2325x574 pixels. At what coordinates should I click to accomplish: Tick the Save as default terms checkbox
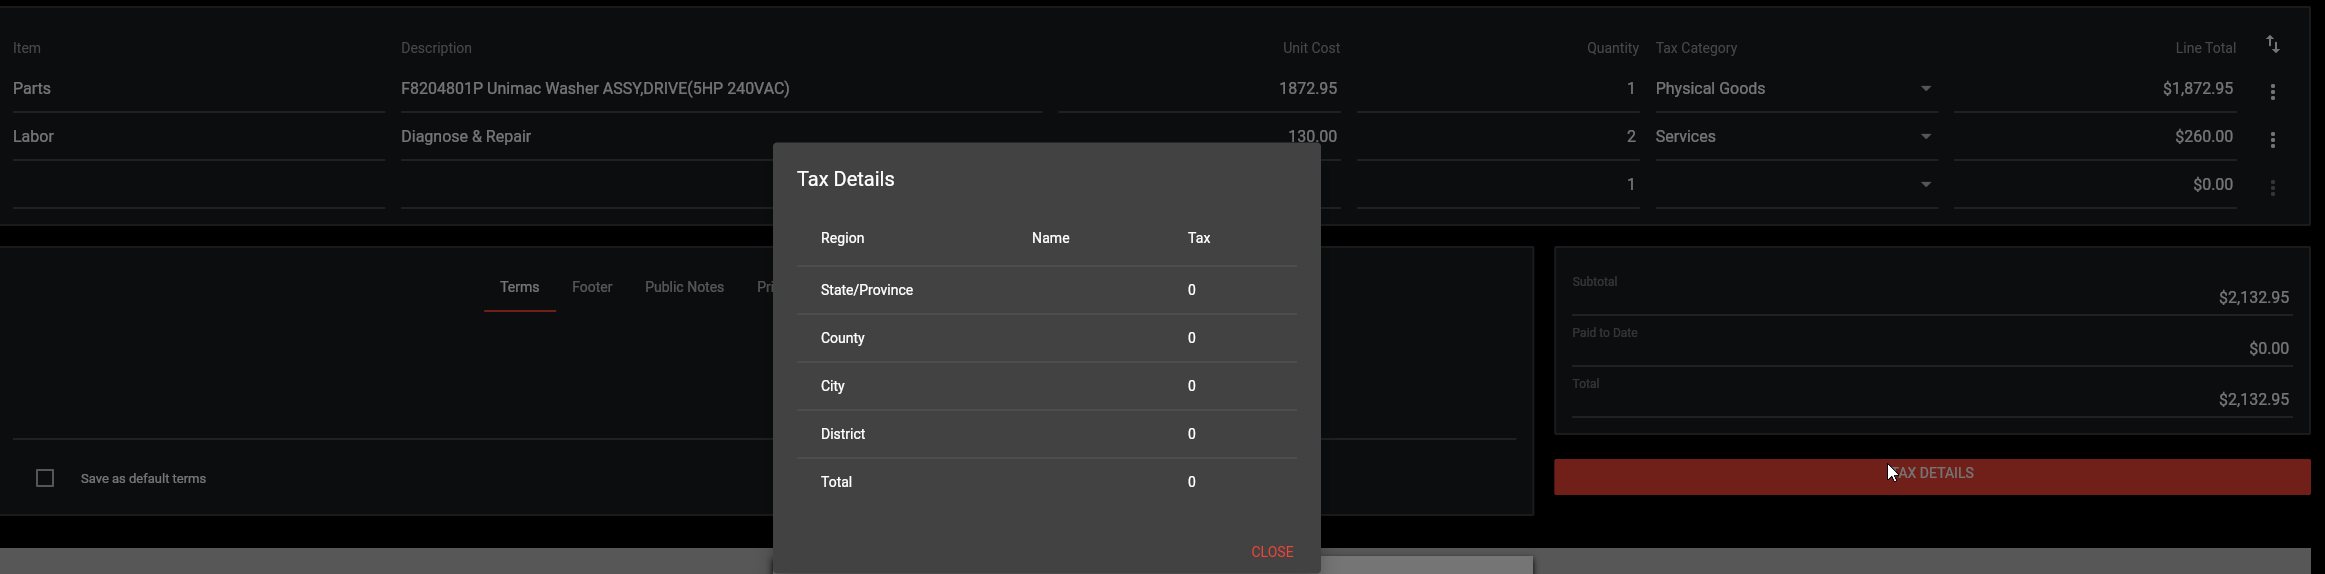(45, 478)
